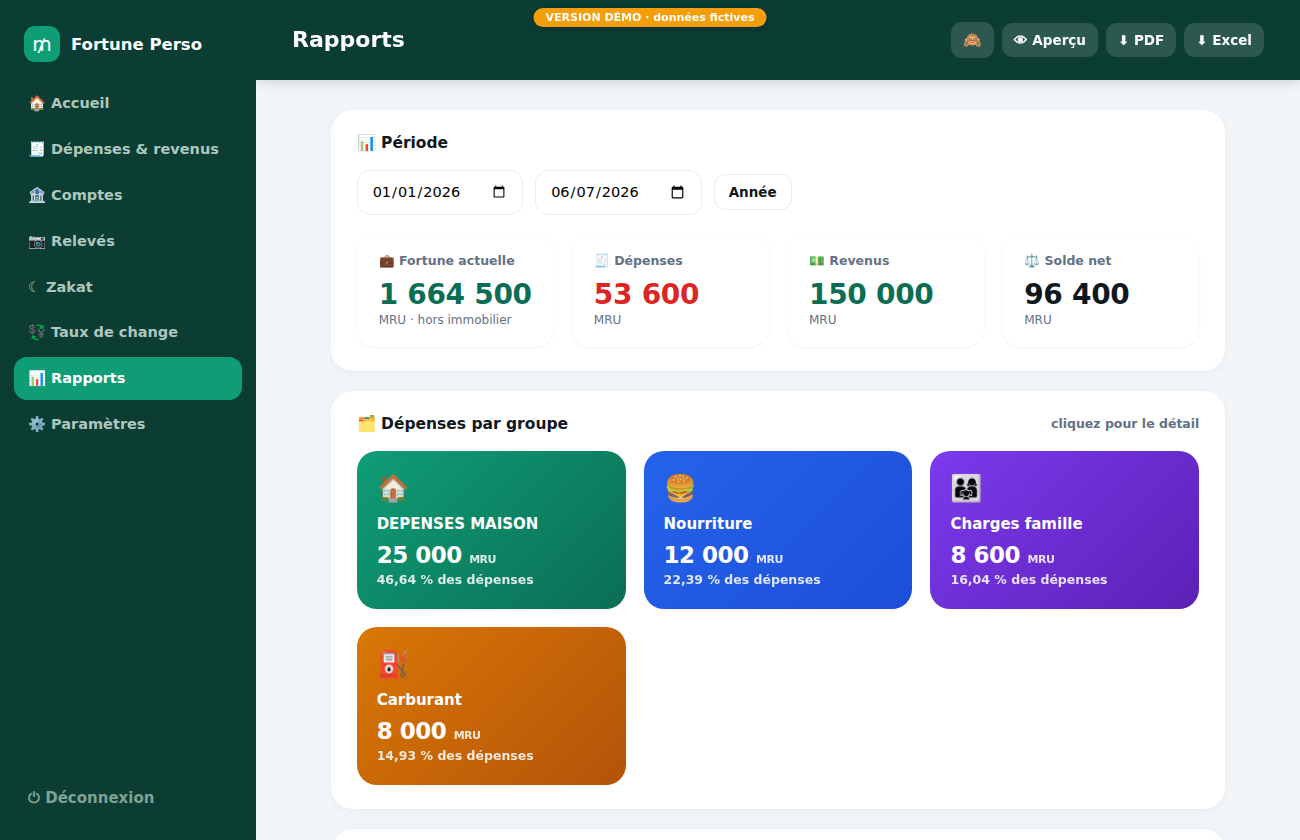Click the '14,93 % des dépenses' text
The image size is (1300, 840).
click(x=455, y=756)
